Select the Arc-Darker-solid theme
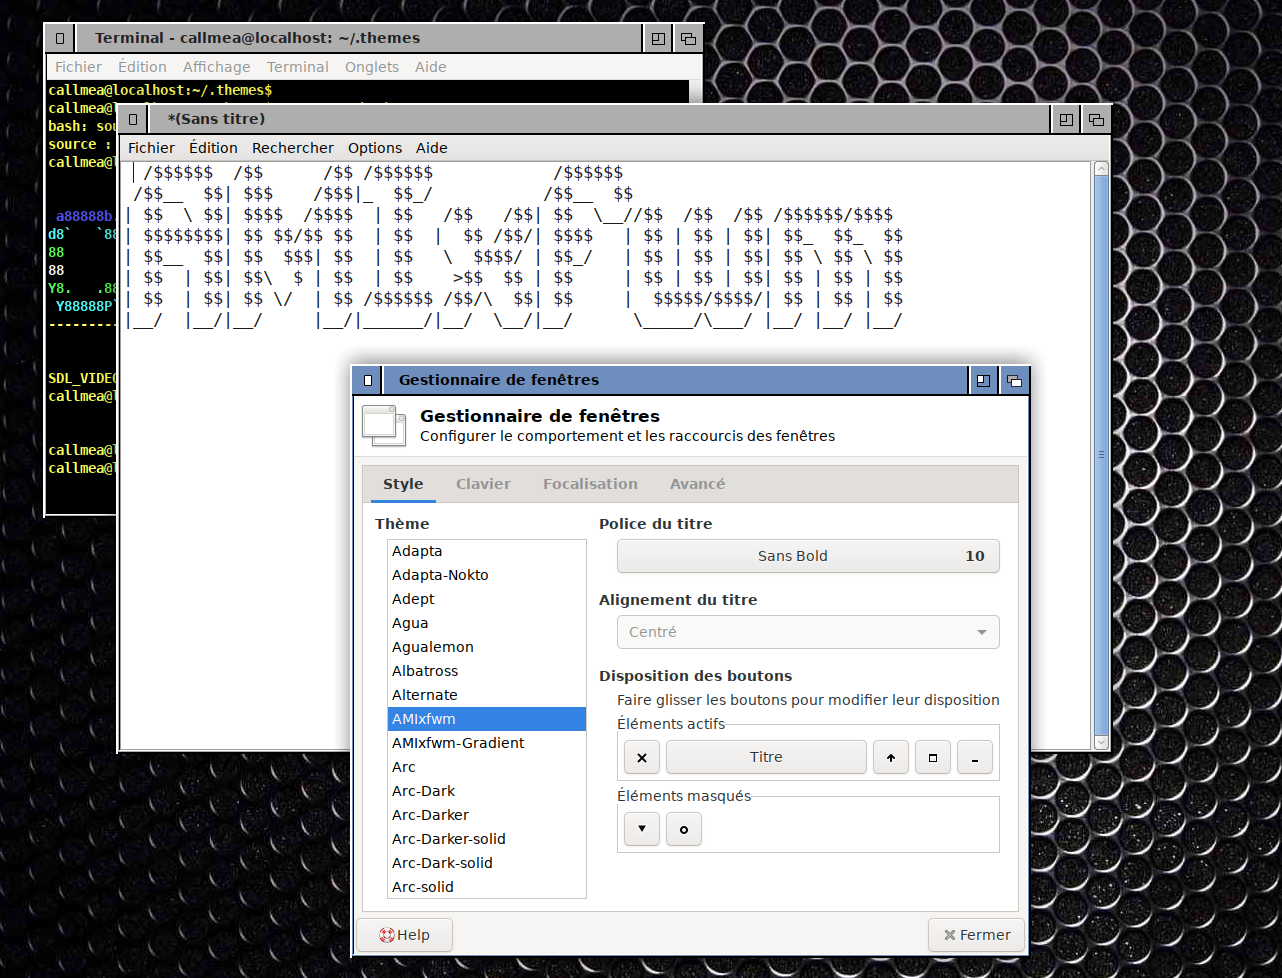 (x=487, y=839)
